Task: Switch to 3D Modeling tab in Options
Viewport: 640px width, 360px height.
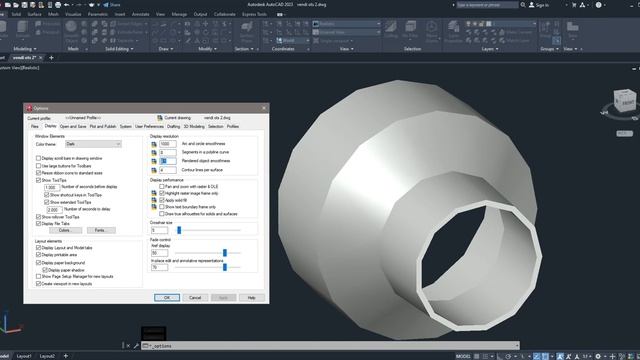Action: coord(194,127)
